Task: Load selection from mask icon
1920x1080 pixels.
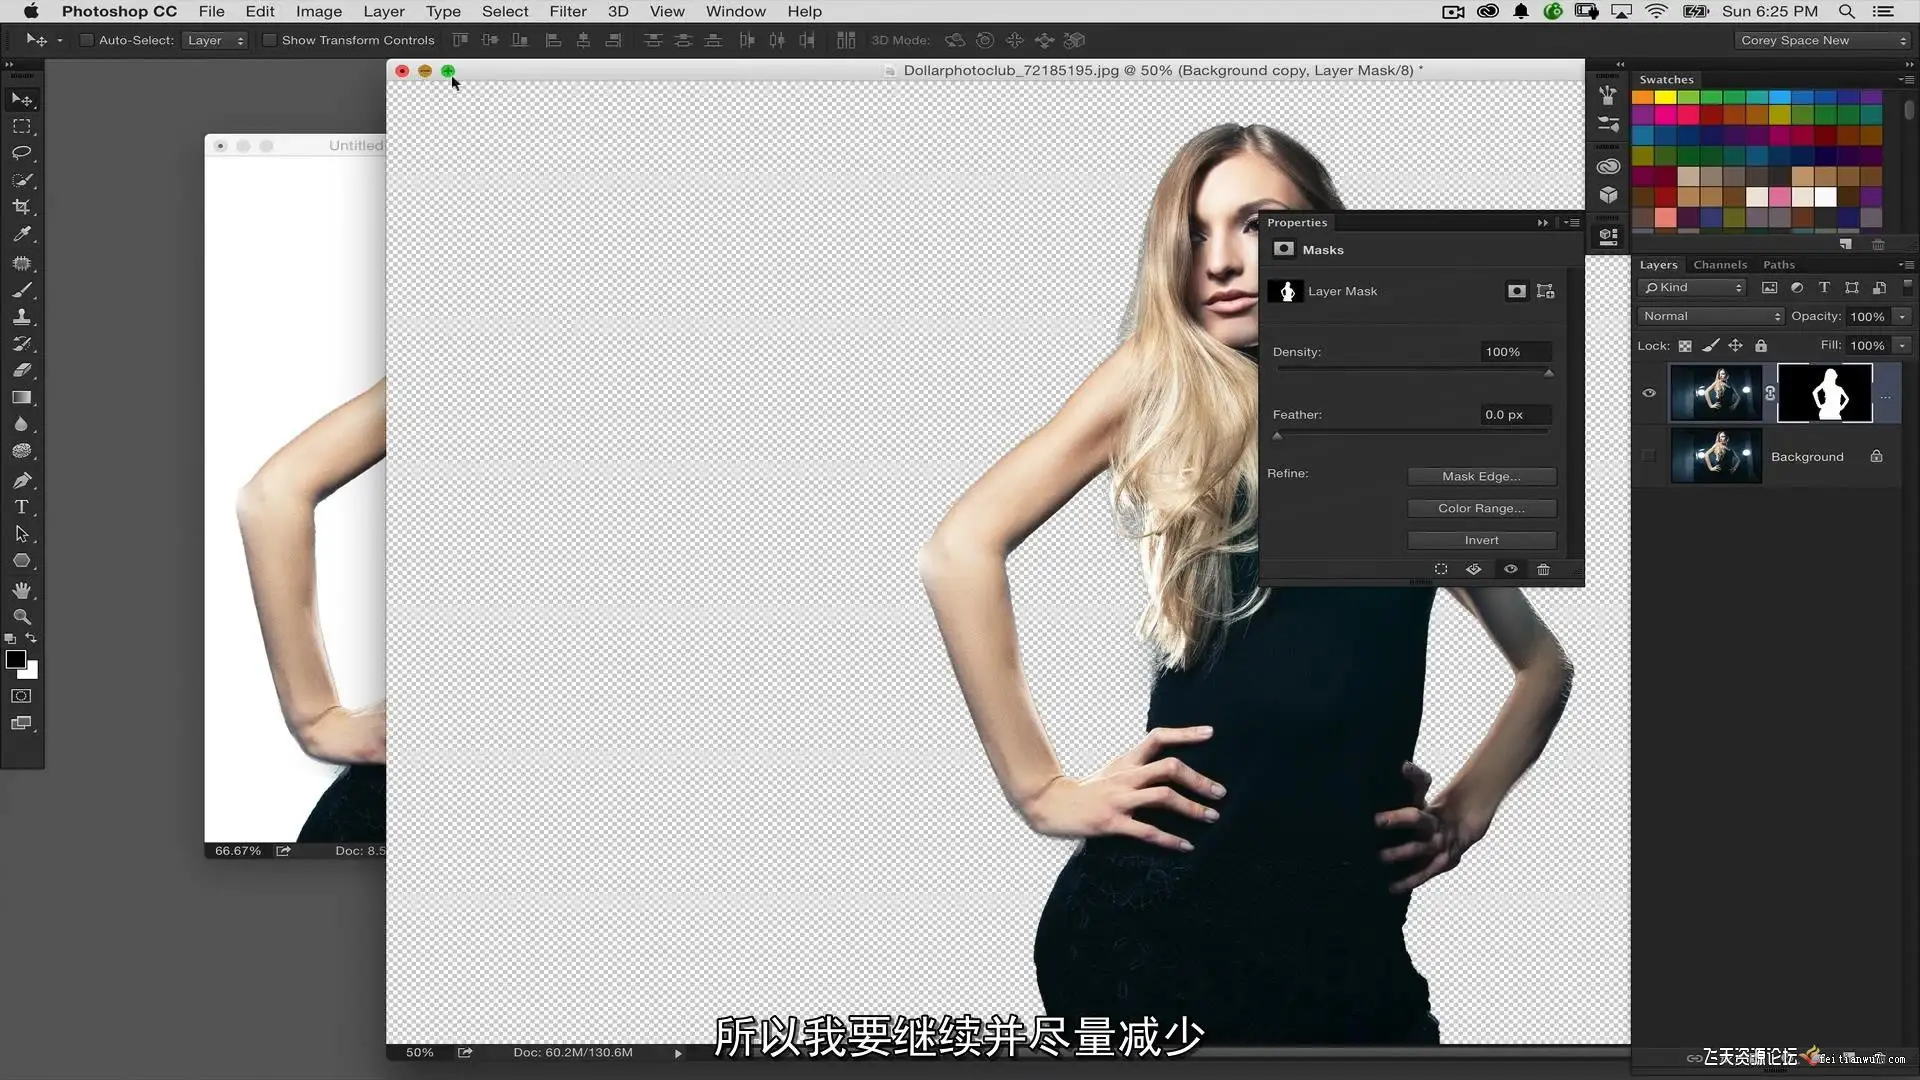Action: [x=1441, y=569]
